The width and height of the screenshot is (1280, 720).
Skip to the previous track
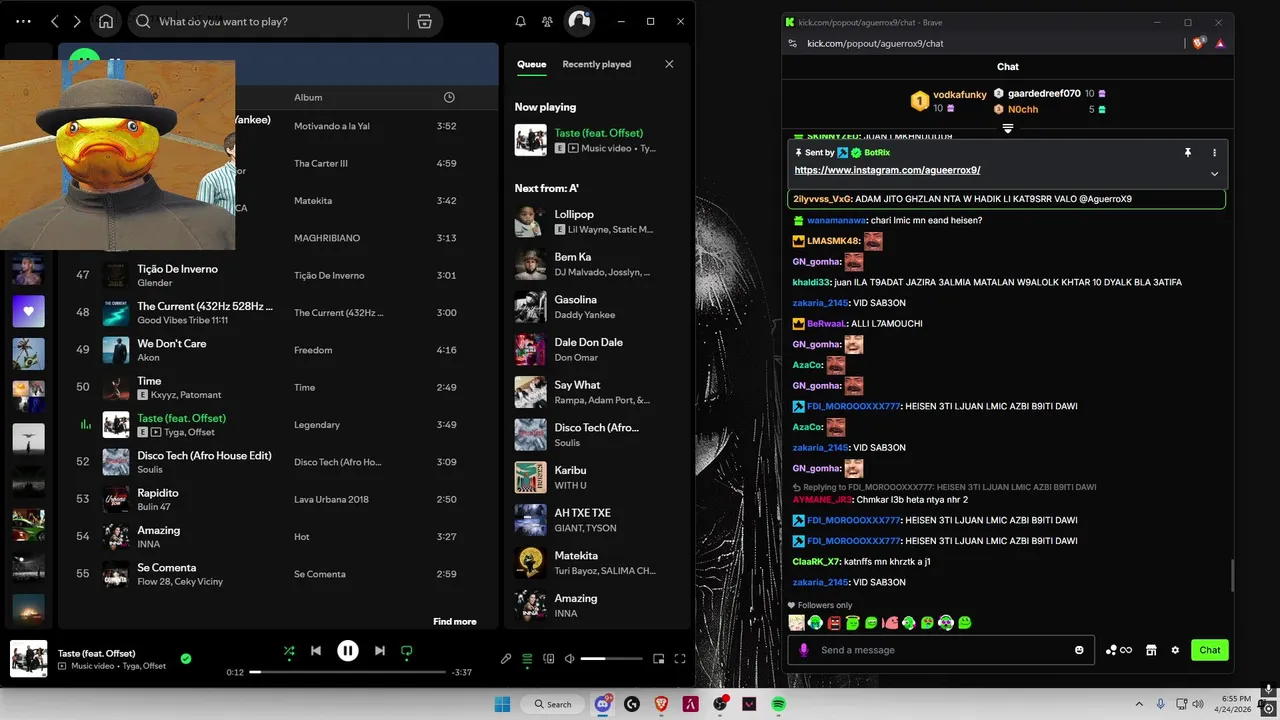(x=316, y=651)
